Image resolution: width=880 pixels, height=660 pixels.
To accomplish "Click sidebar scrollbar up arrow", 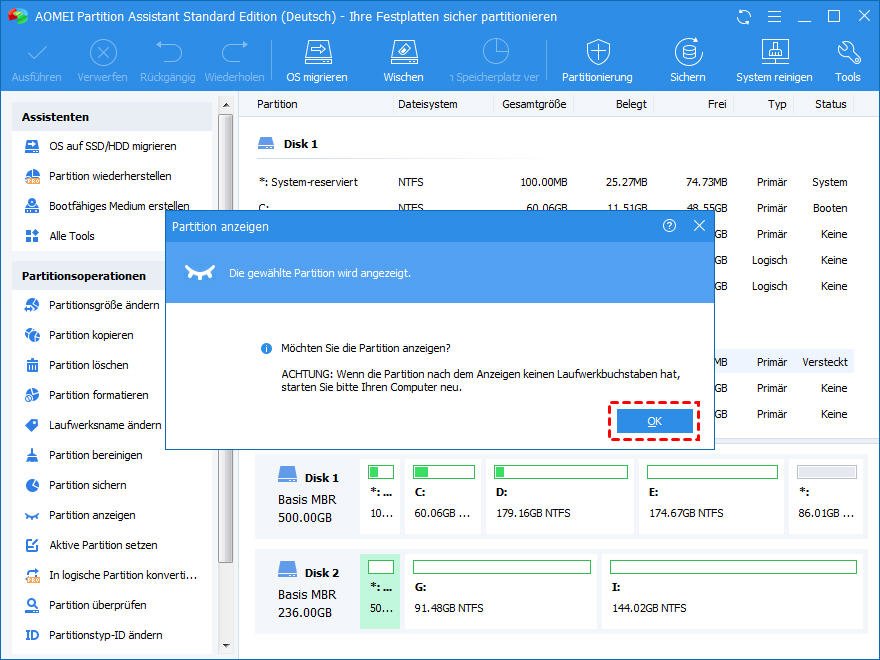I will point(226,105).
